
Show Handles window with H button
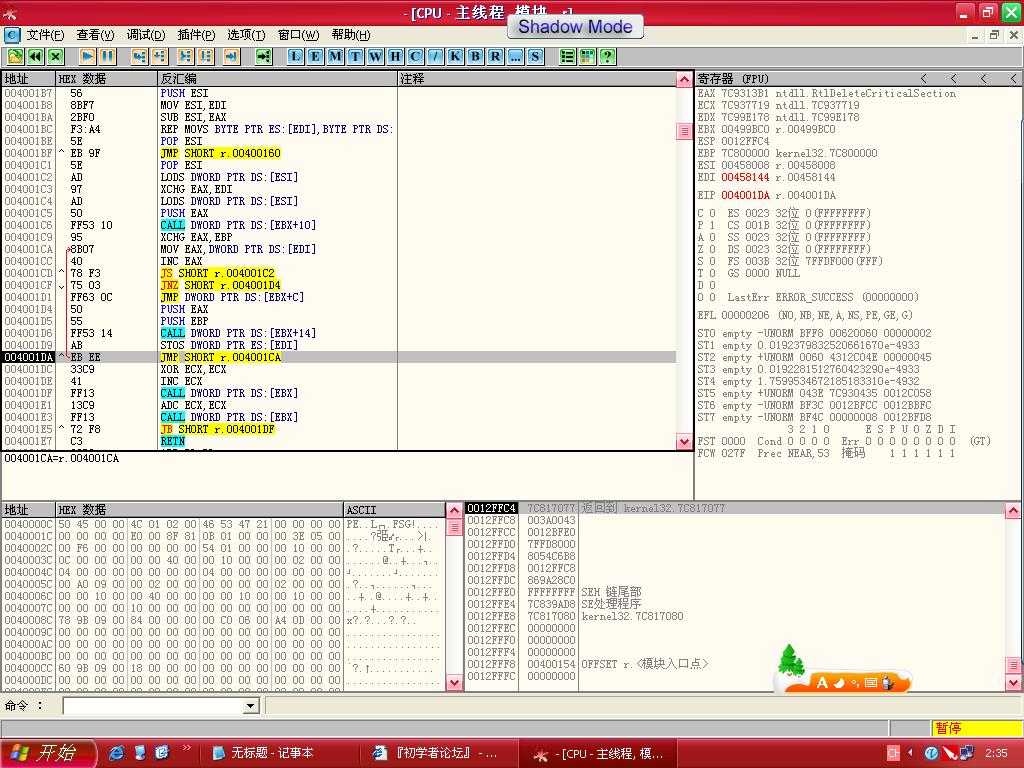[395, 56]
